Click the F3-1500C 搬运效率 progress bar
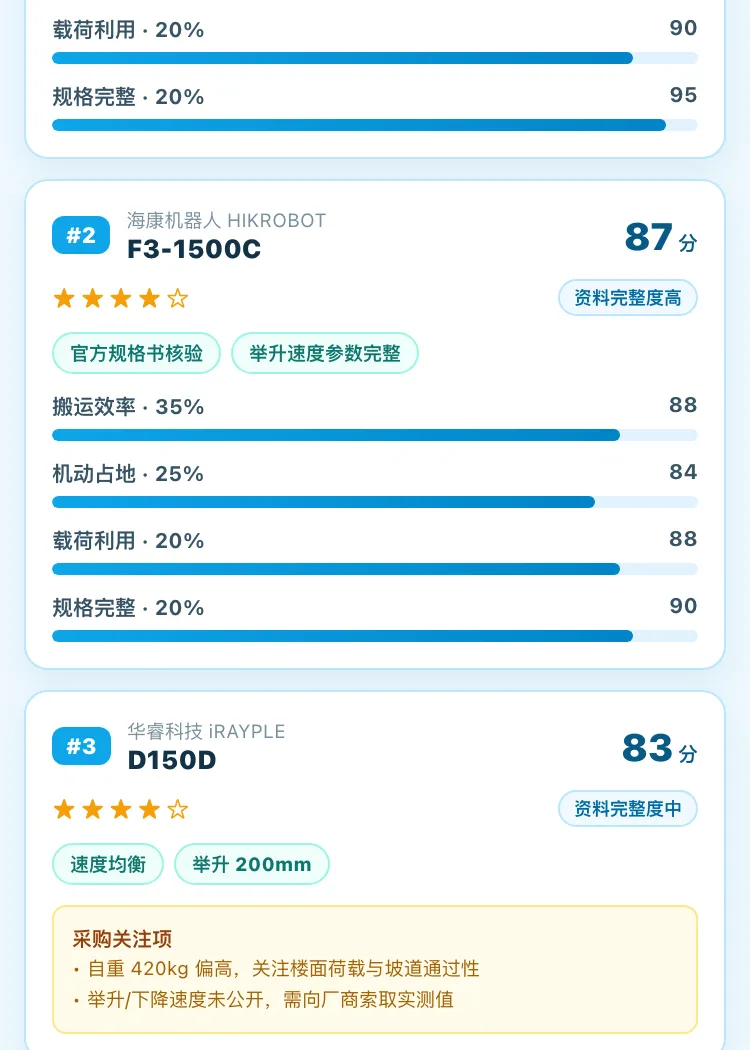 [x=375, y=435]
